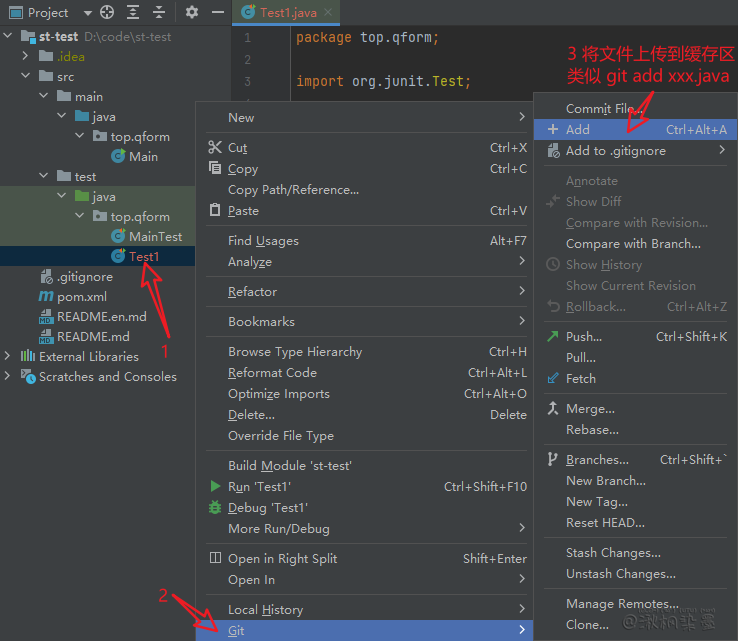Switch to the Test1.java tab

point(286,13)
